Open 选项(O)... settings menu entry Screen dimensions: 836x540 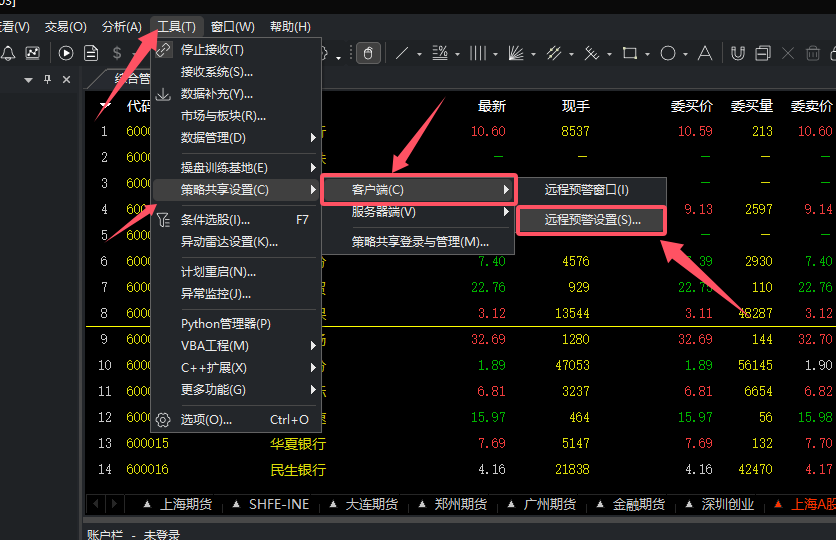tap(237, 420)
